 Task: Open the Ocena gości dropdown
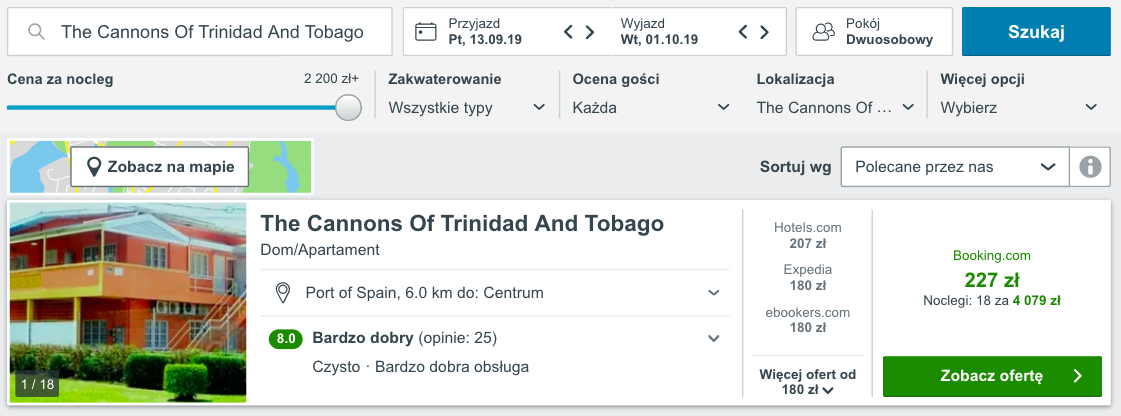pos(651,108)
